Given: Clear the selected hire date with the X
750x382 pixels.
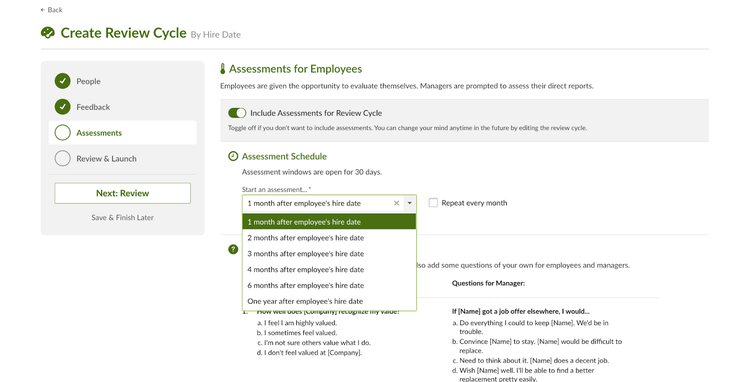Looking at the screenshot, I should 396,203.
